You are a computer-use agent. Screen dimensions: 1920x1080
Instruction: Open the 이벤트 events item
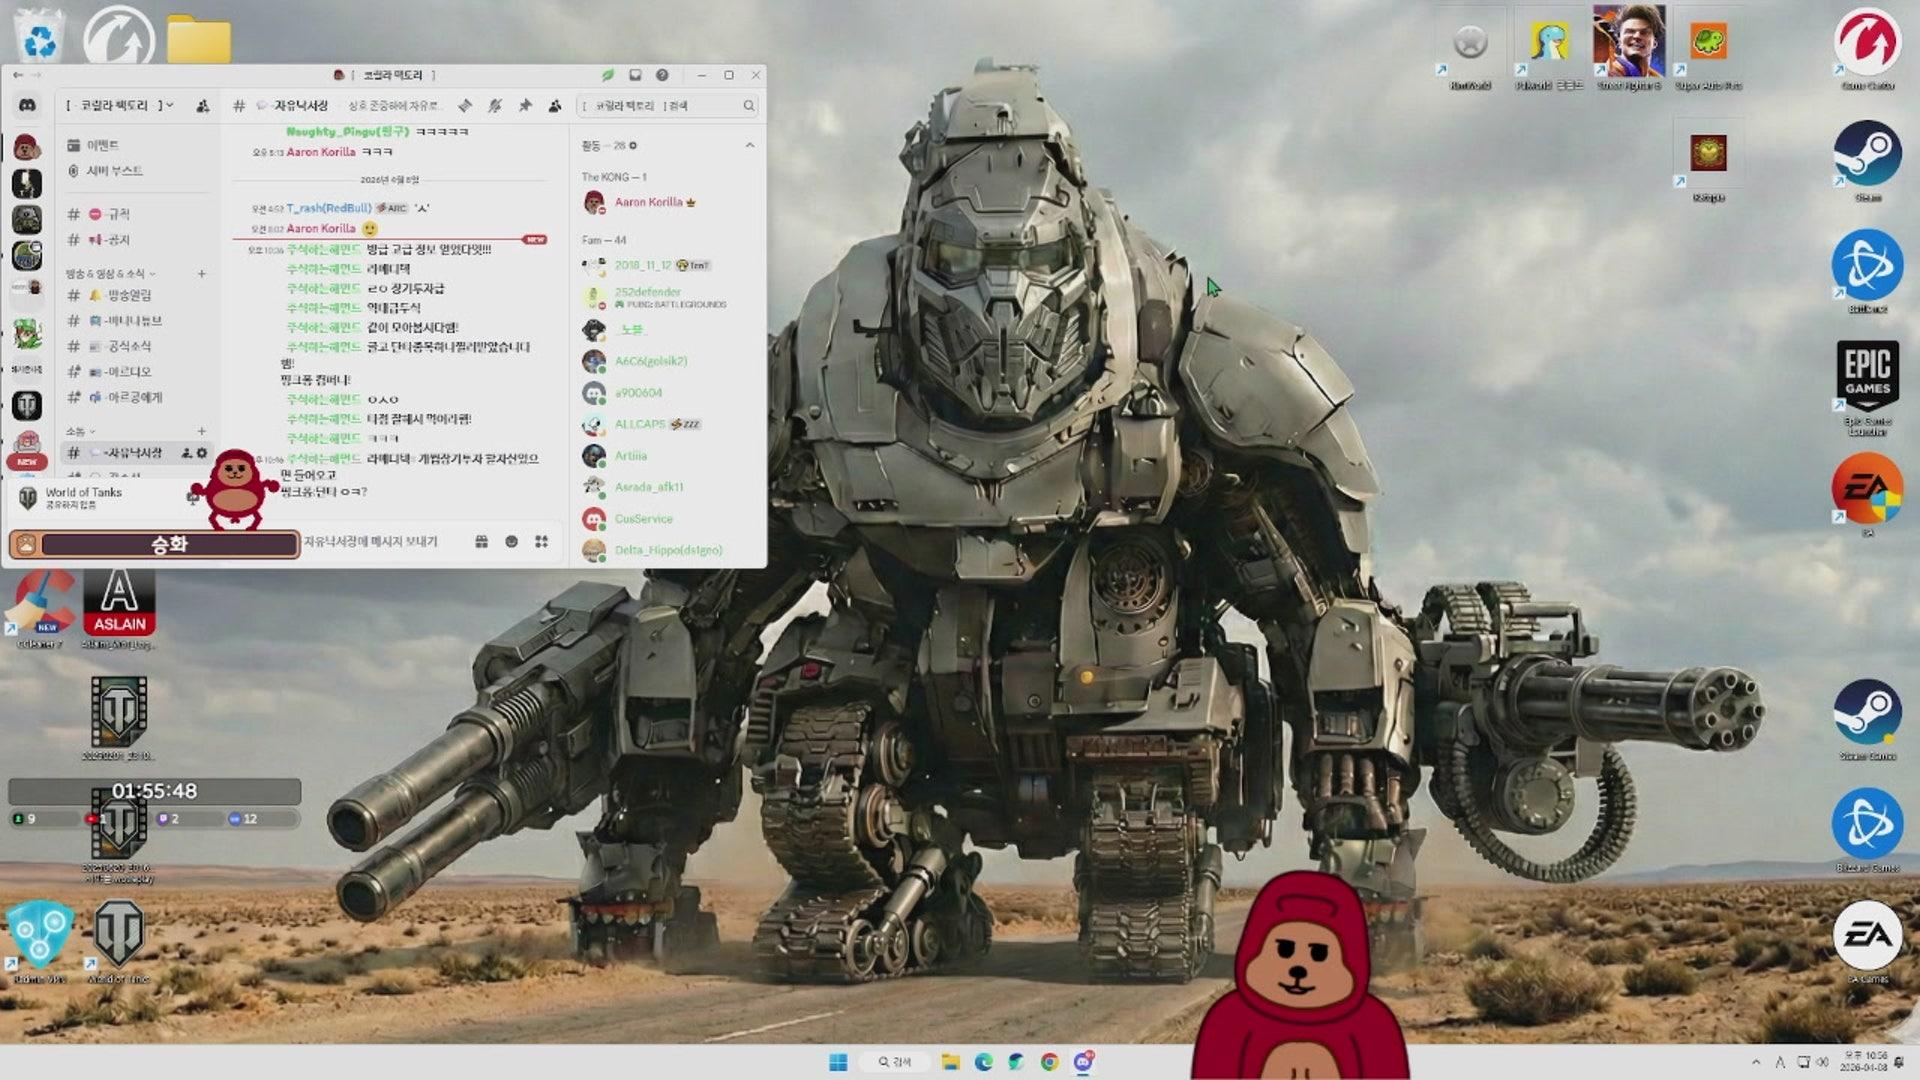(102, 146)
